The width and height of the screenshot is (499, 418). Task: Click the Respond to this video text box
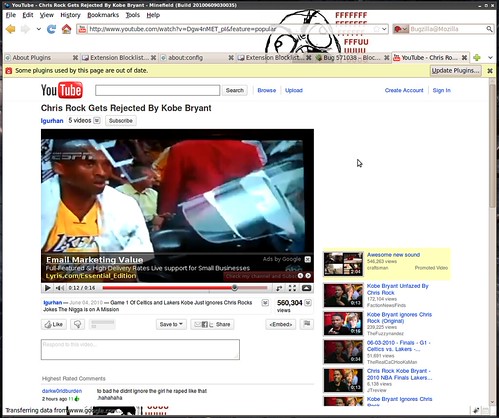[x=140, y=350]
